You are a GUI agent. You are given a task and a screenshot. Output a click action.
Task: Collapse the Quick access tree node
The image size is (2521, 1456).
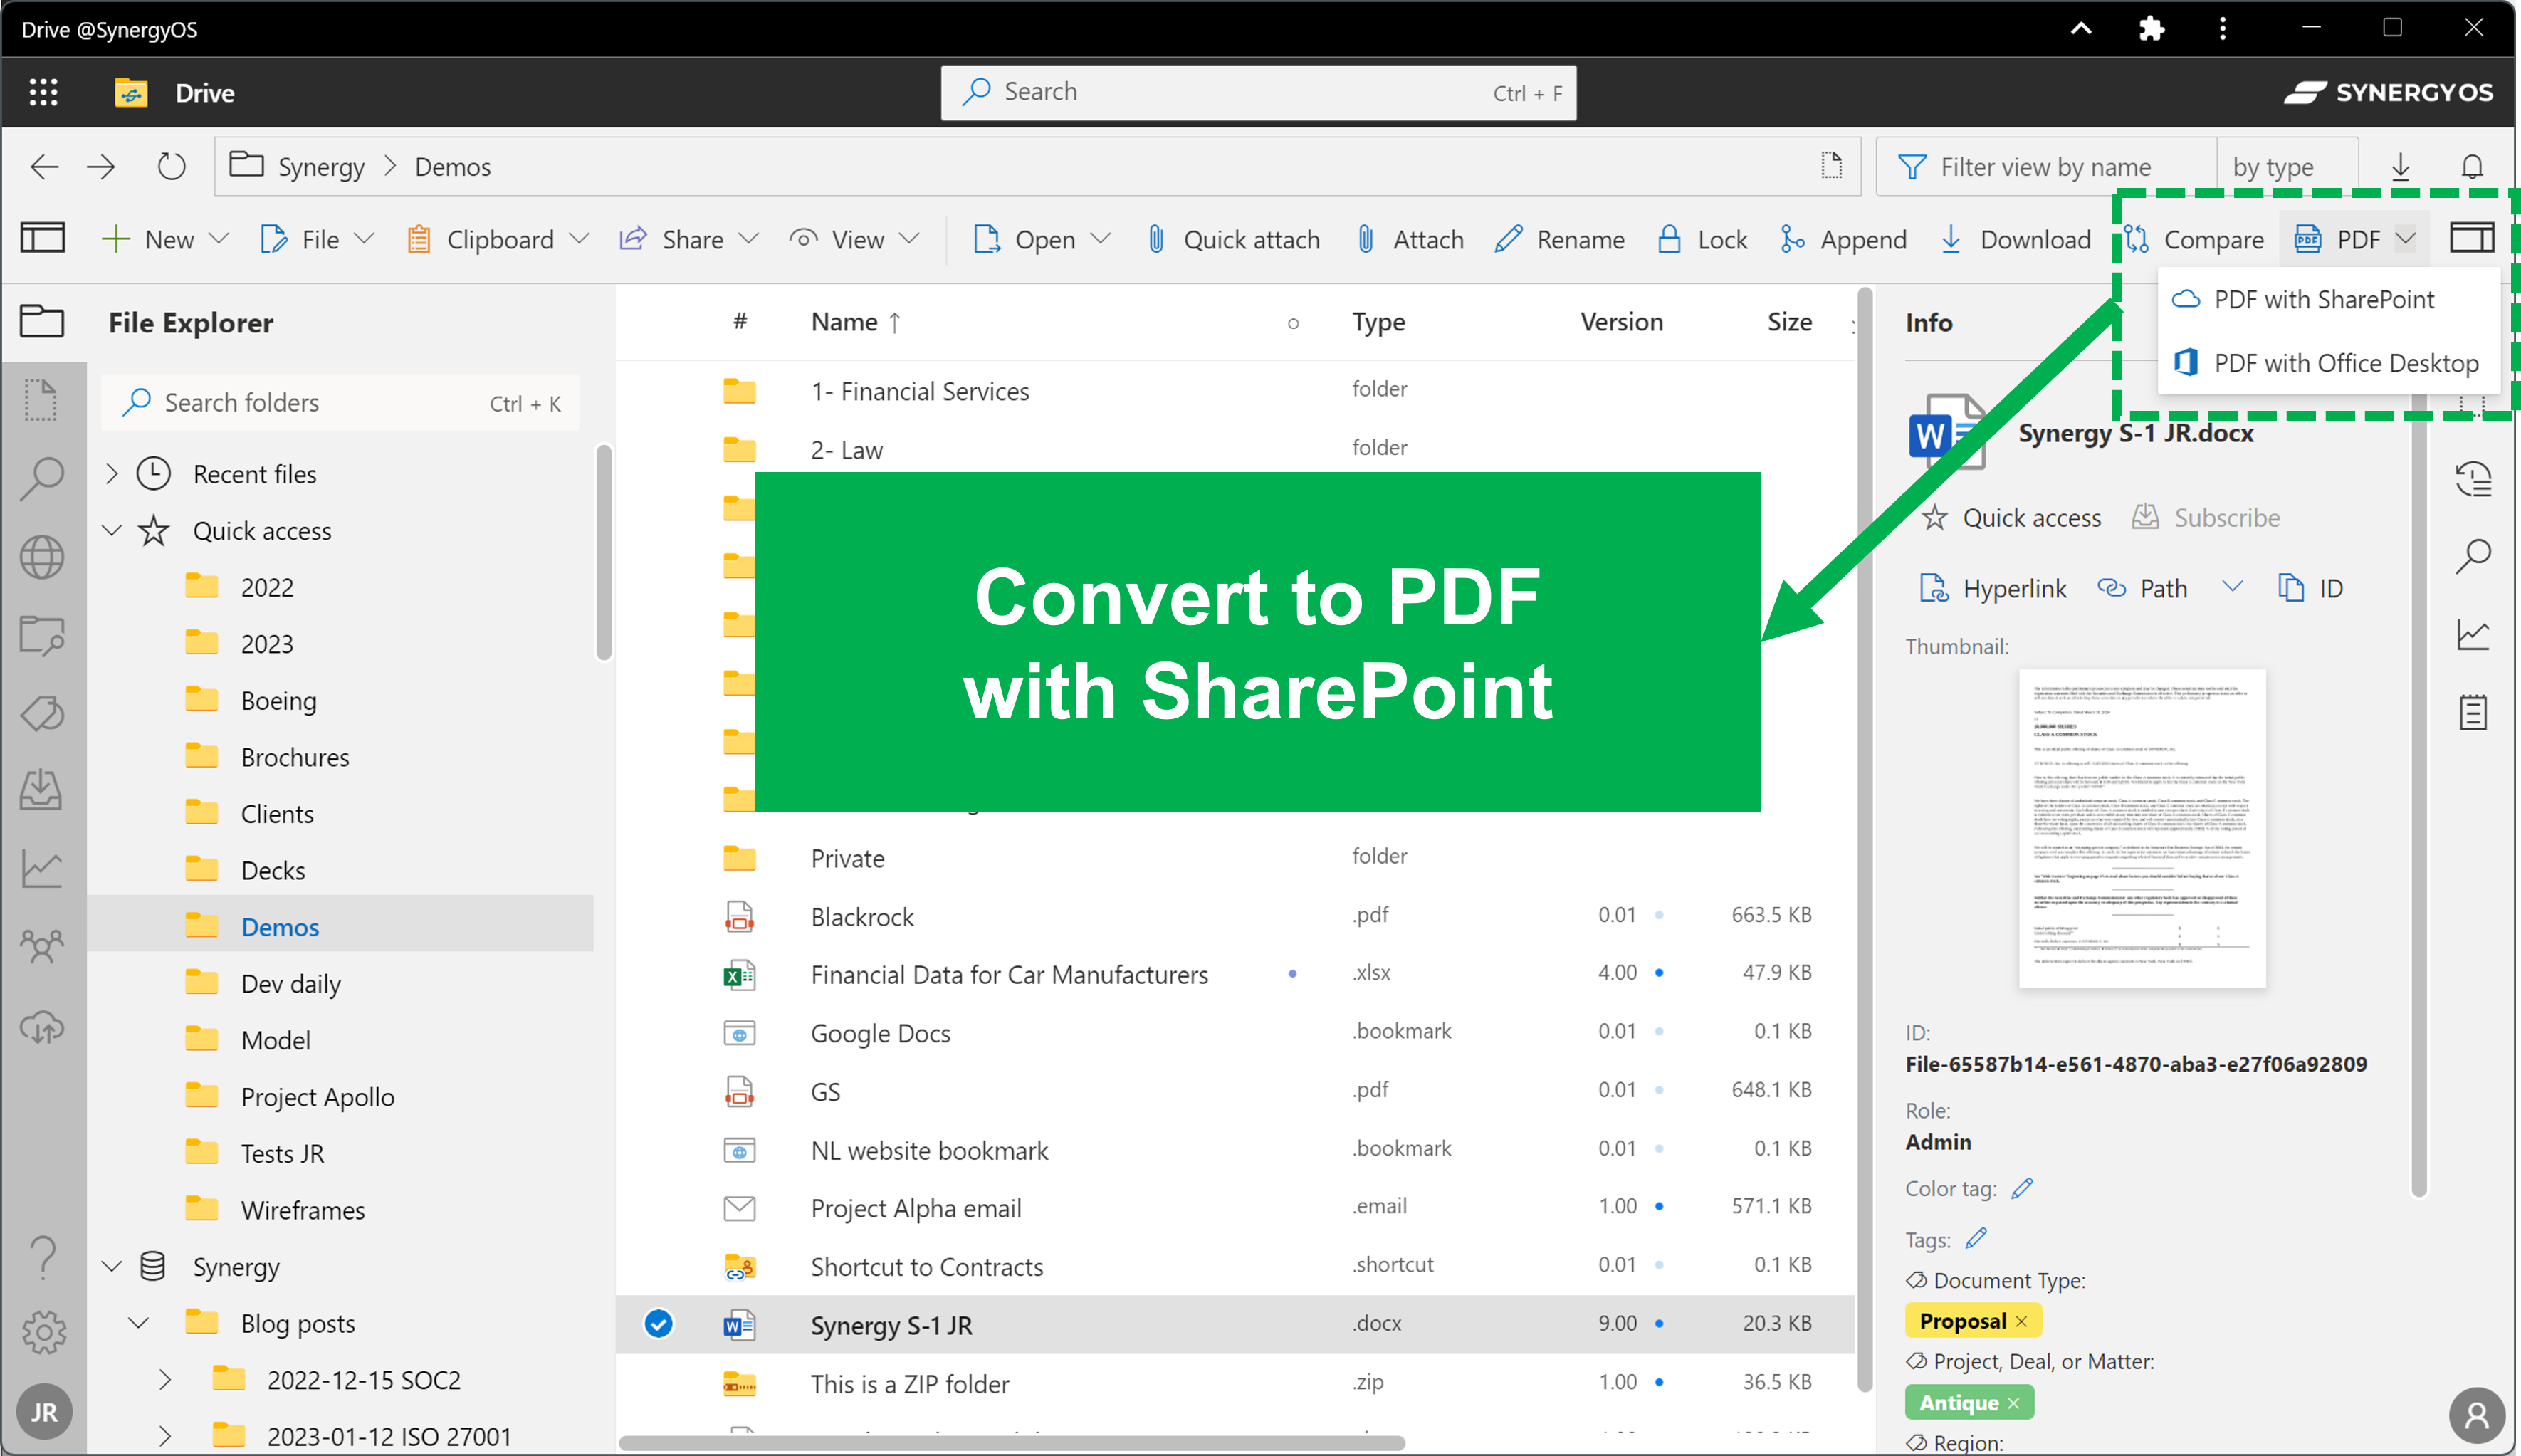click(112, 530)
